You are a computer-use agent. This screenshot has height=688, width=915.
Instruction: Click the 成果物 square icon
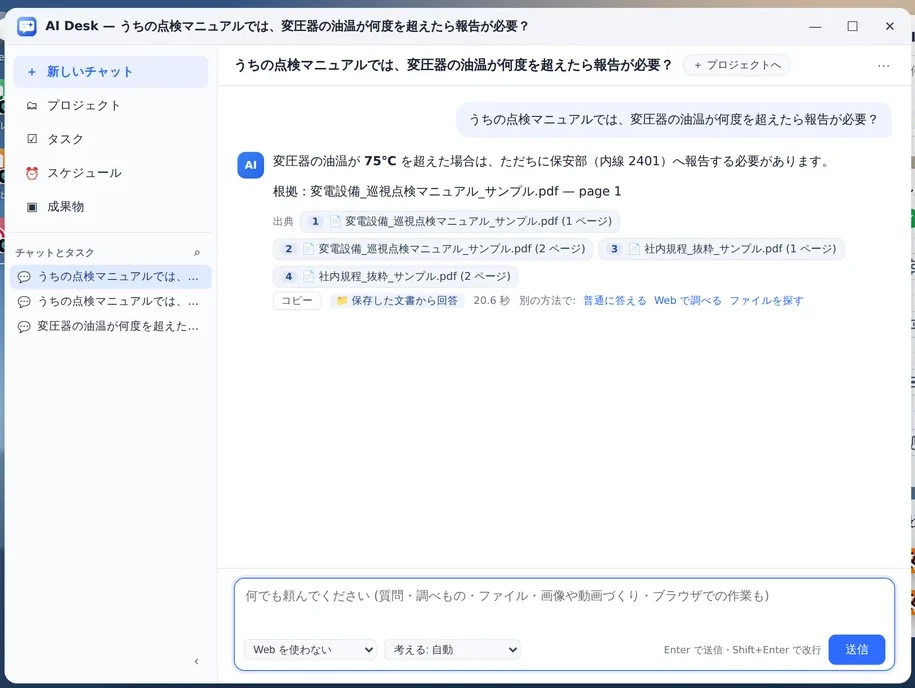pyautogui.click(x=32, y=207)
